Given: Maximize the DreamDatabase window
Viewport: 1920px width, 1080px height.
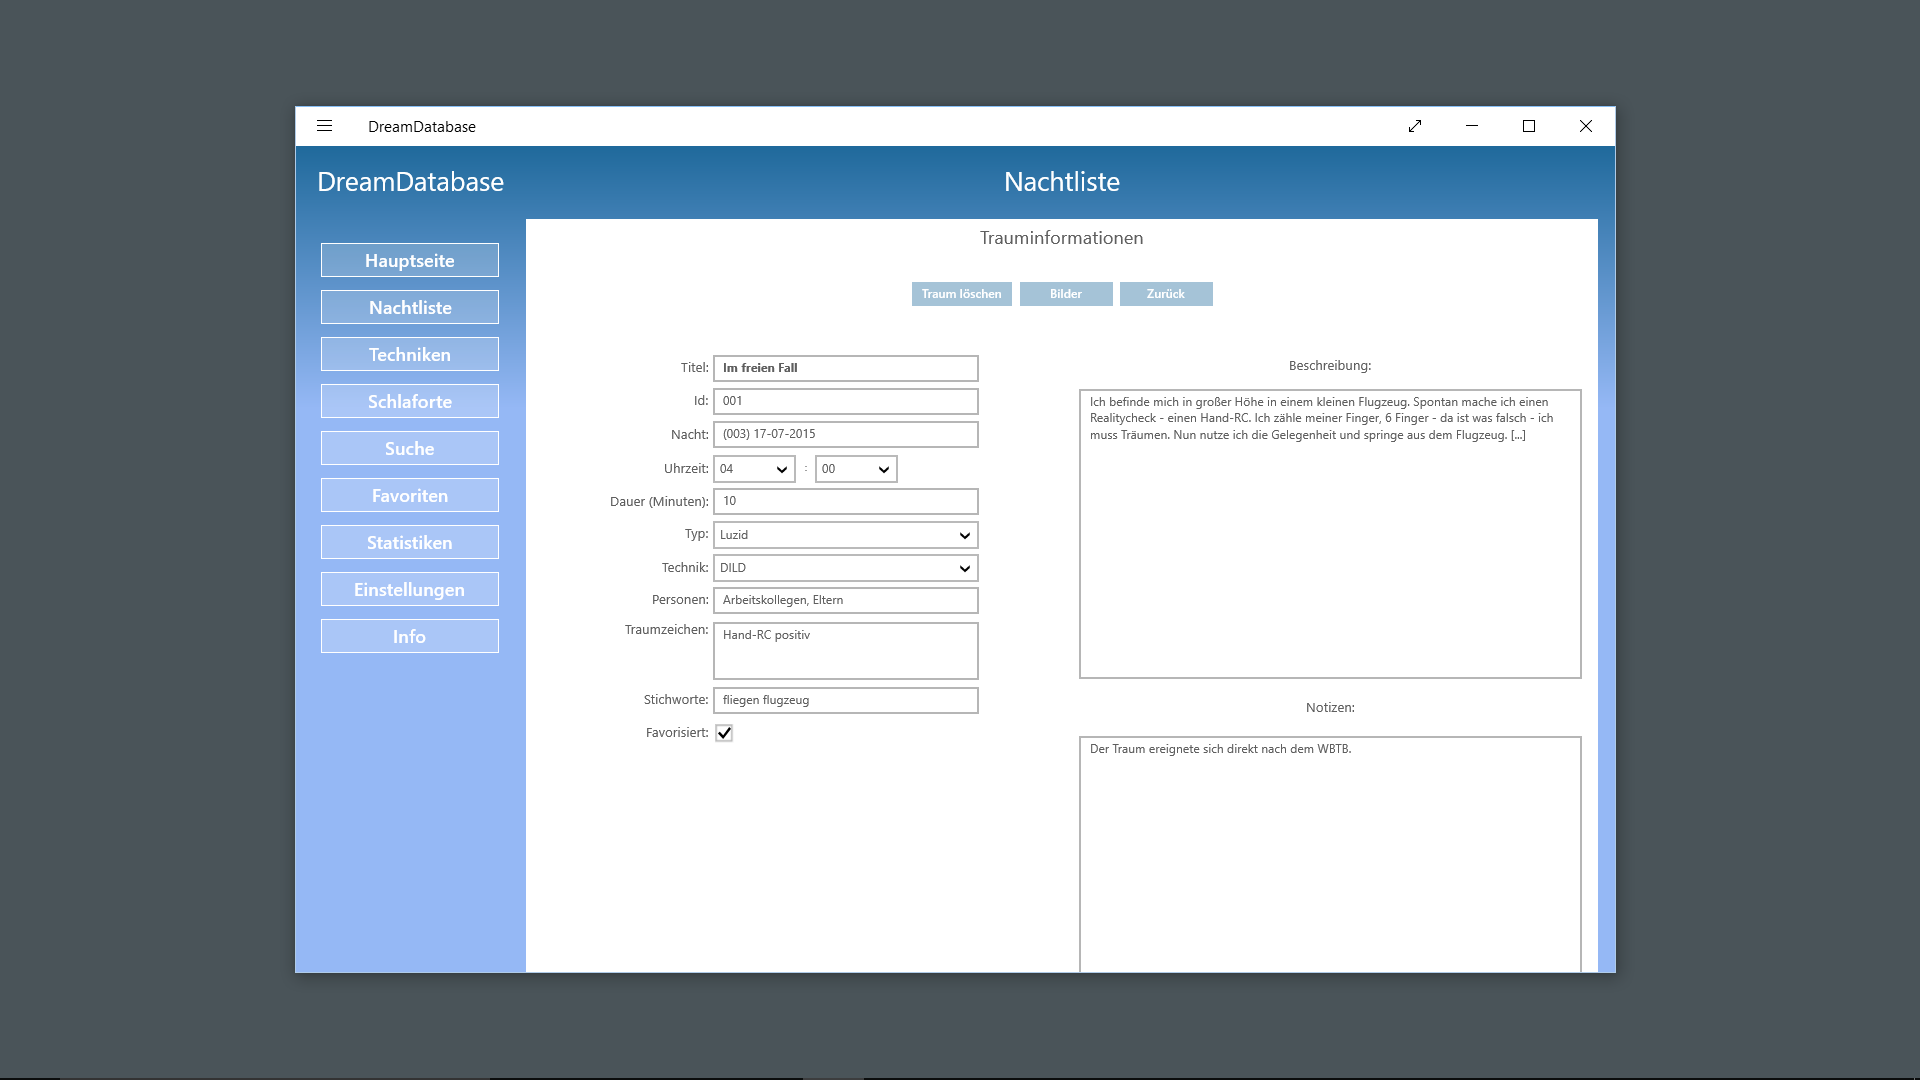Looking at the screenshot, I should (x=1528, y=126).
